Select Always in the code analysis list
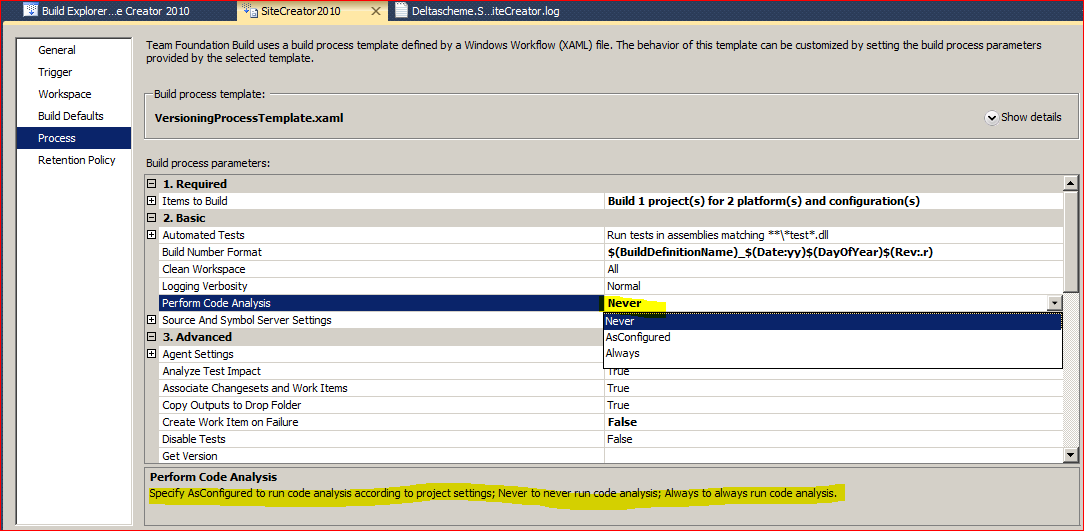The width and height of the screenshot is (1084, 531). pos(622,353)
